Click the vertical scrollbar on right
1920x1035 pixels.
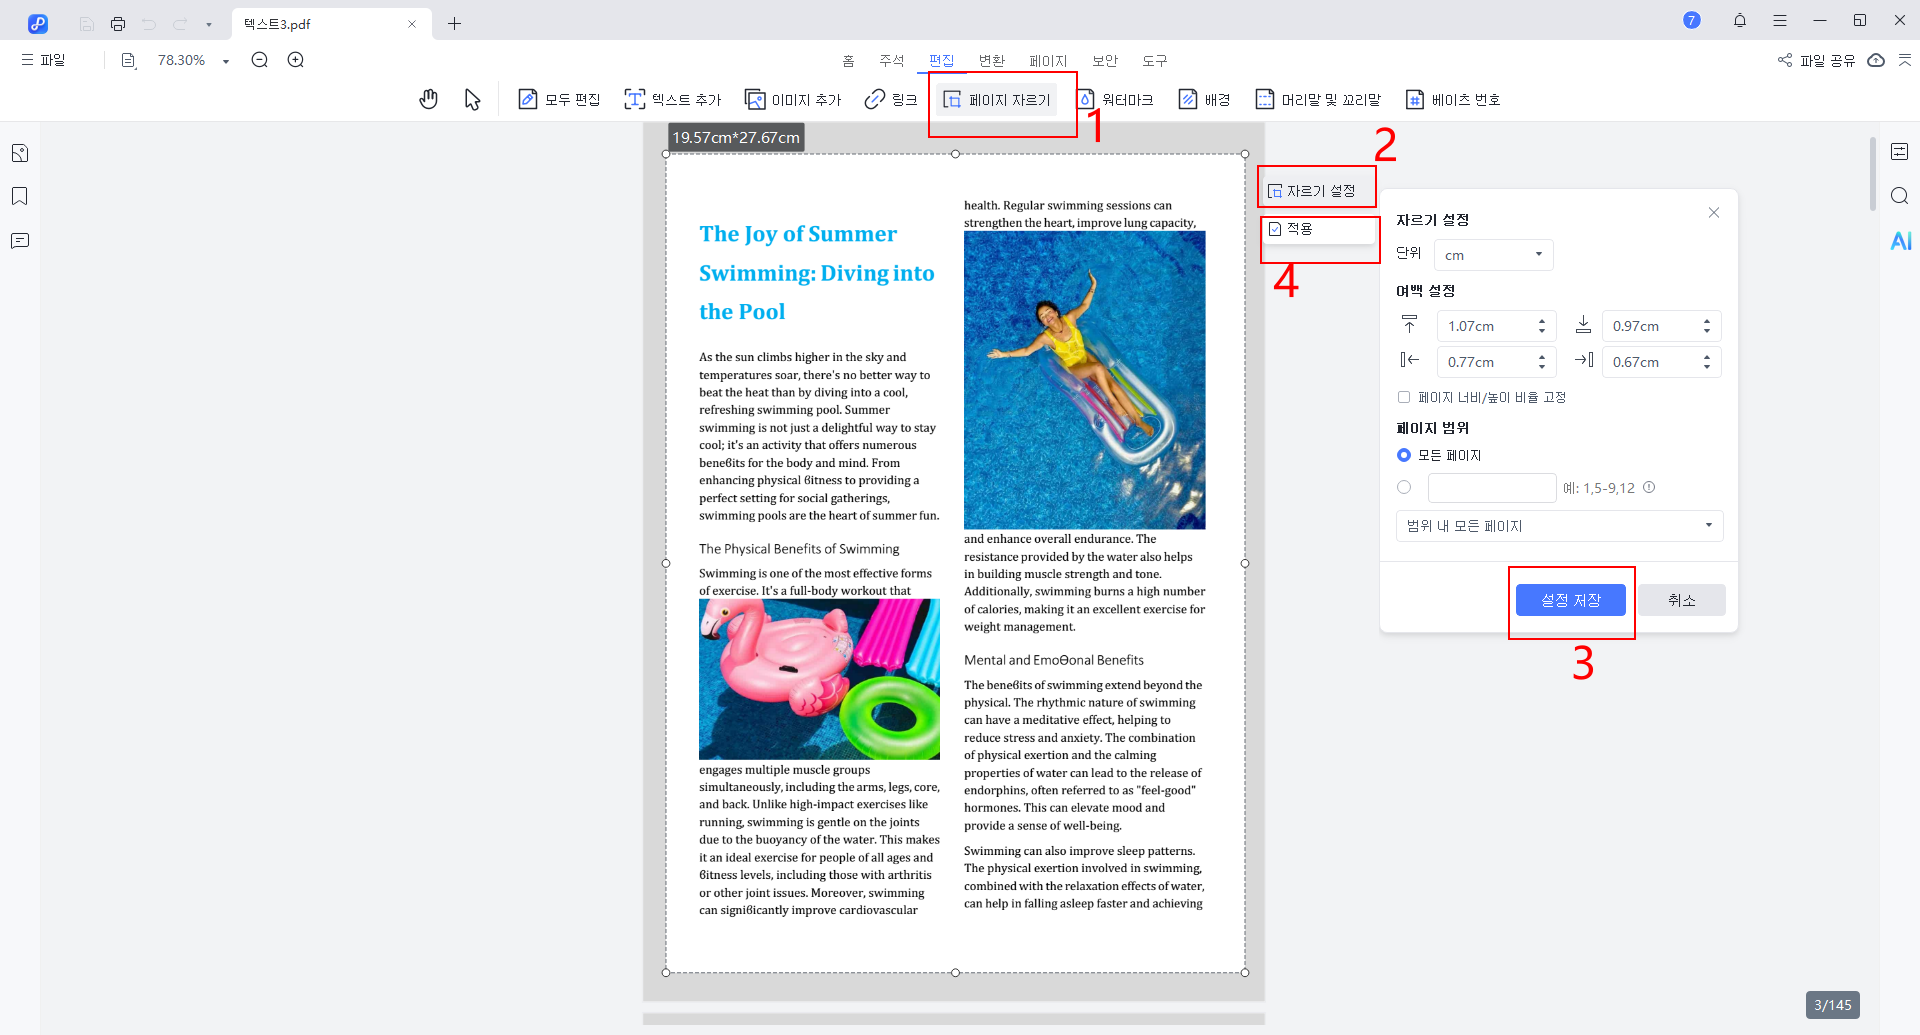(x=1873, y=174)
